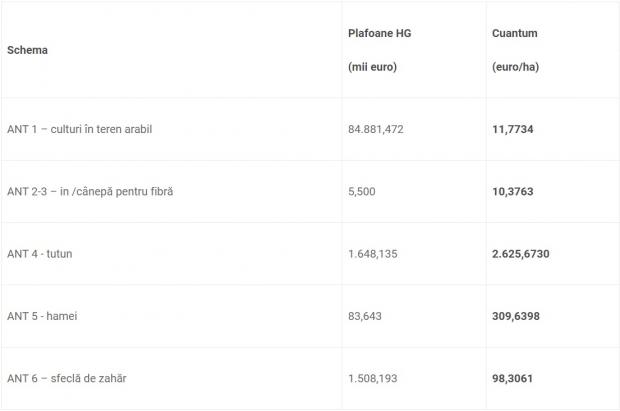Click the plafon value 1.508,193
Image resolution: width=620 pixels, height=411 pixels.
click(372, 378)
